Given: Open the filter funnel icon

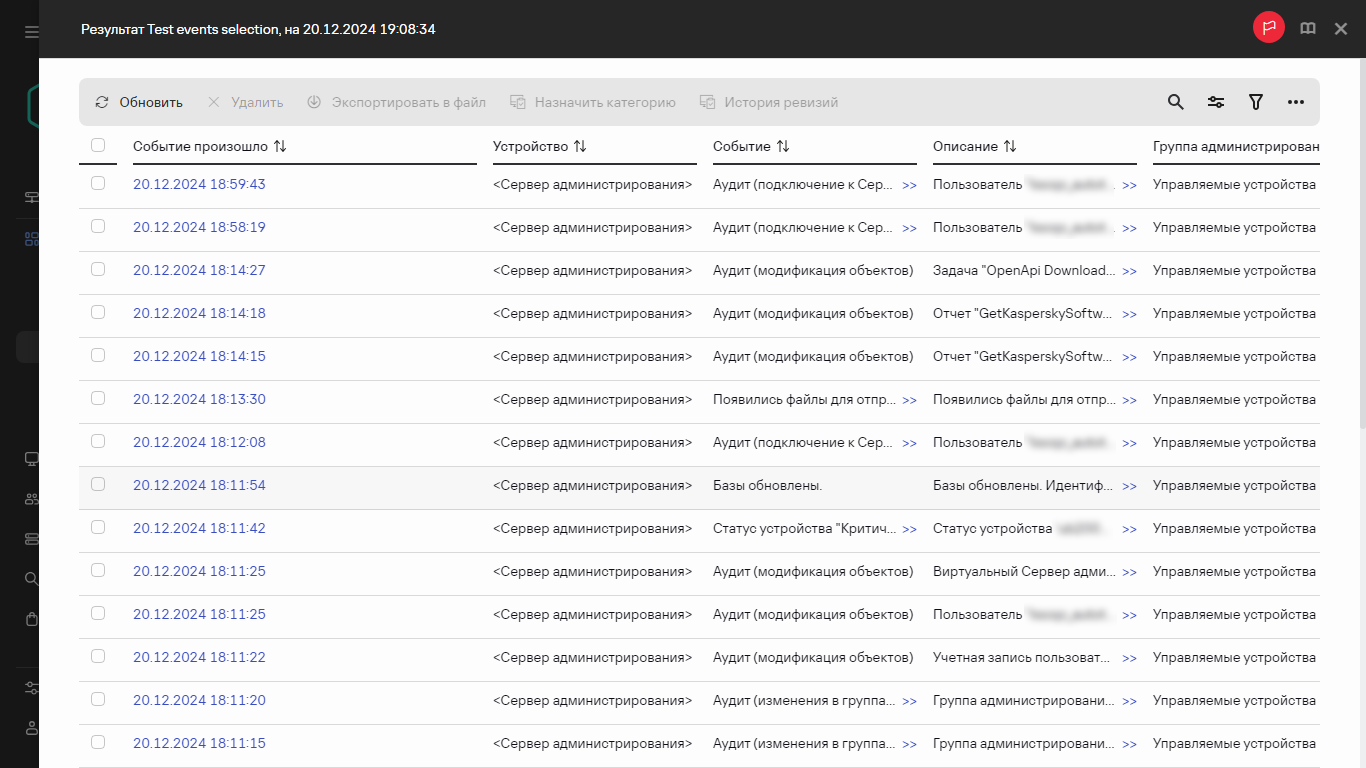Looking at the screenshot, I should click(1256, 102).
